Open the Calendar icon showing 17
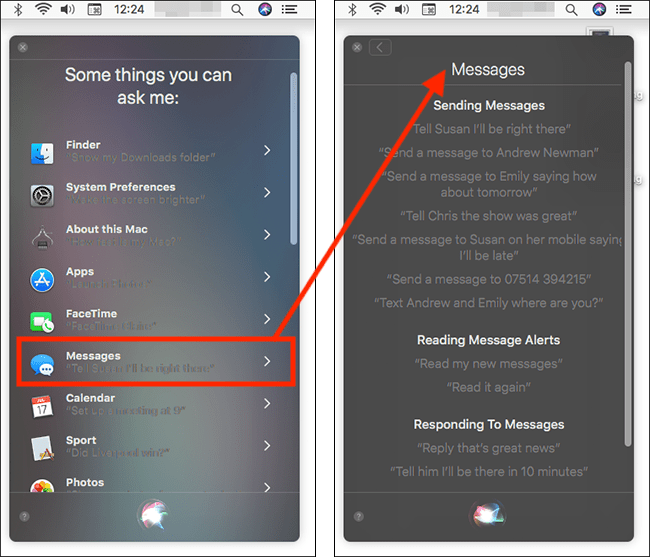This screenshot has height=557, width=650. pyautogui.click(x=42, y=406)
